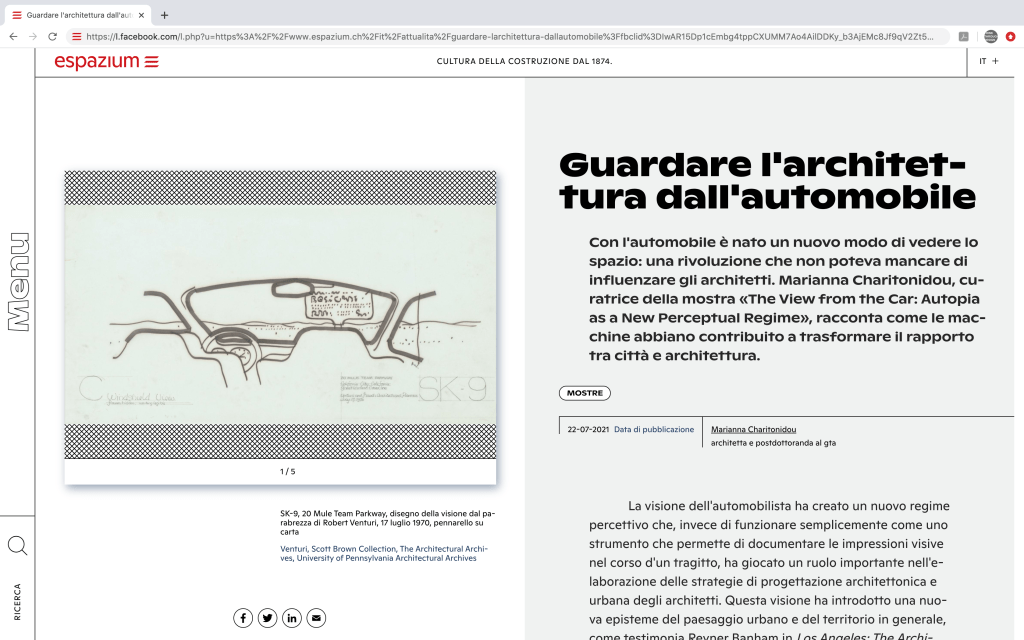Open the RICERCA search panel
The height and width of the screenshot is (640, 1024).
click(17, 602)
